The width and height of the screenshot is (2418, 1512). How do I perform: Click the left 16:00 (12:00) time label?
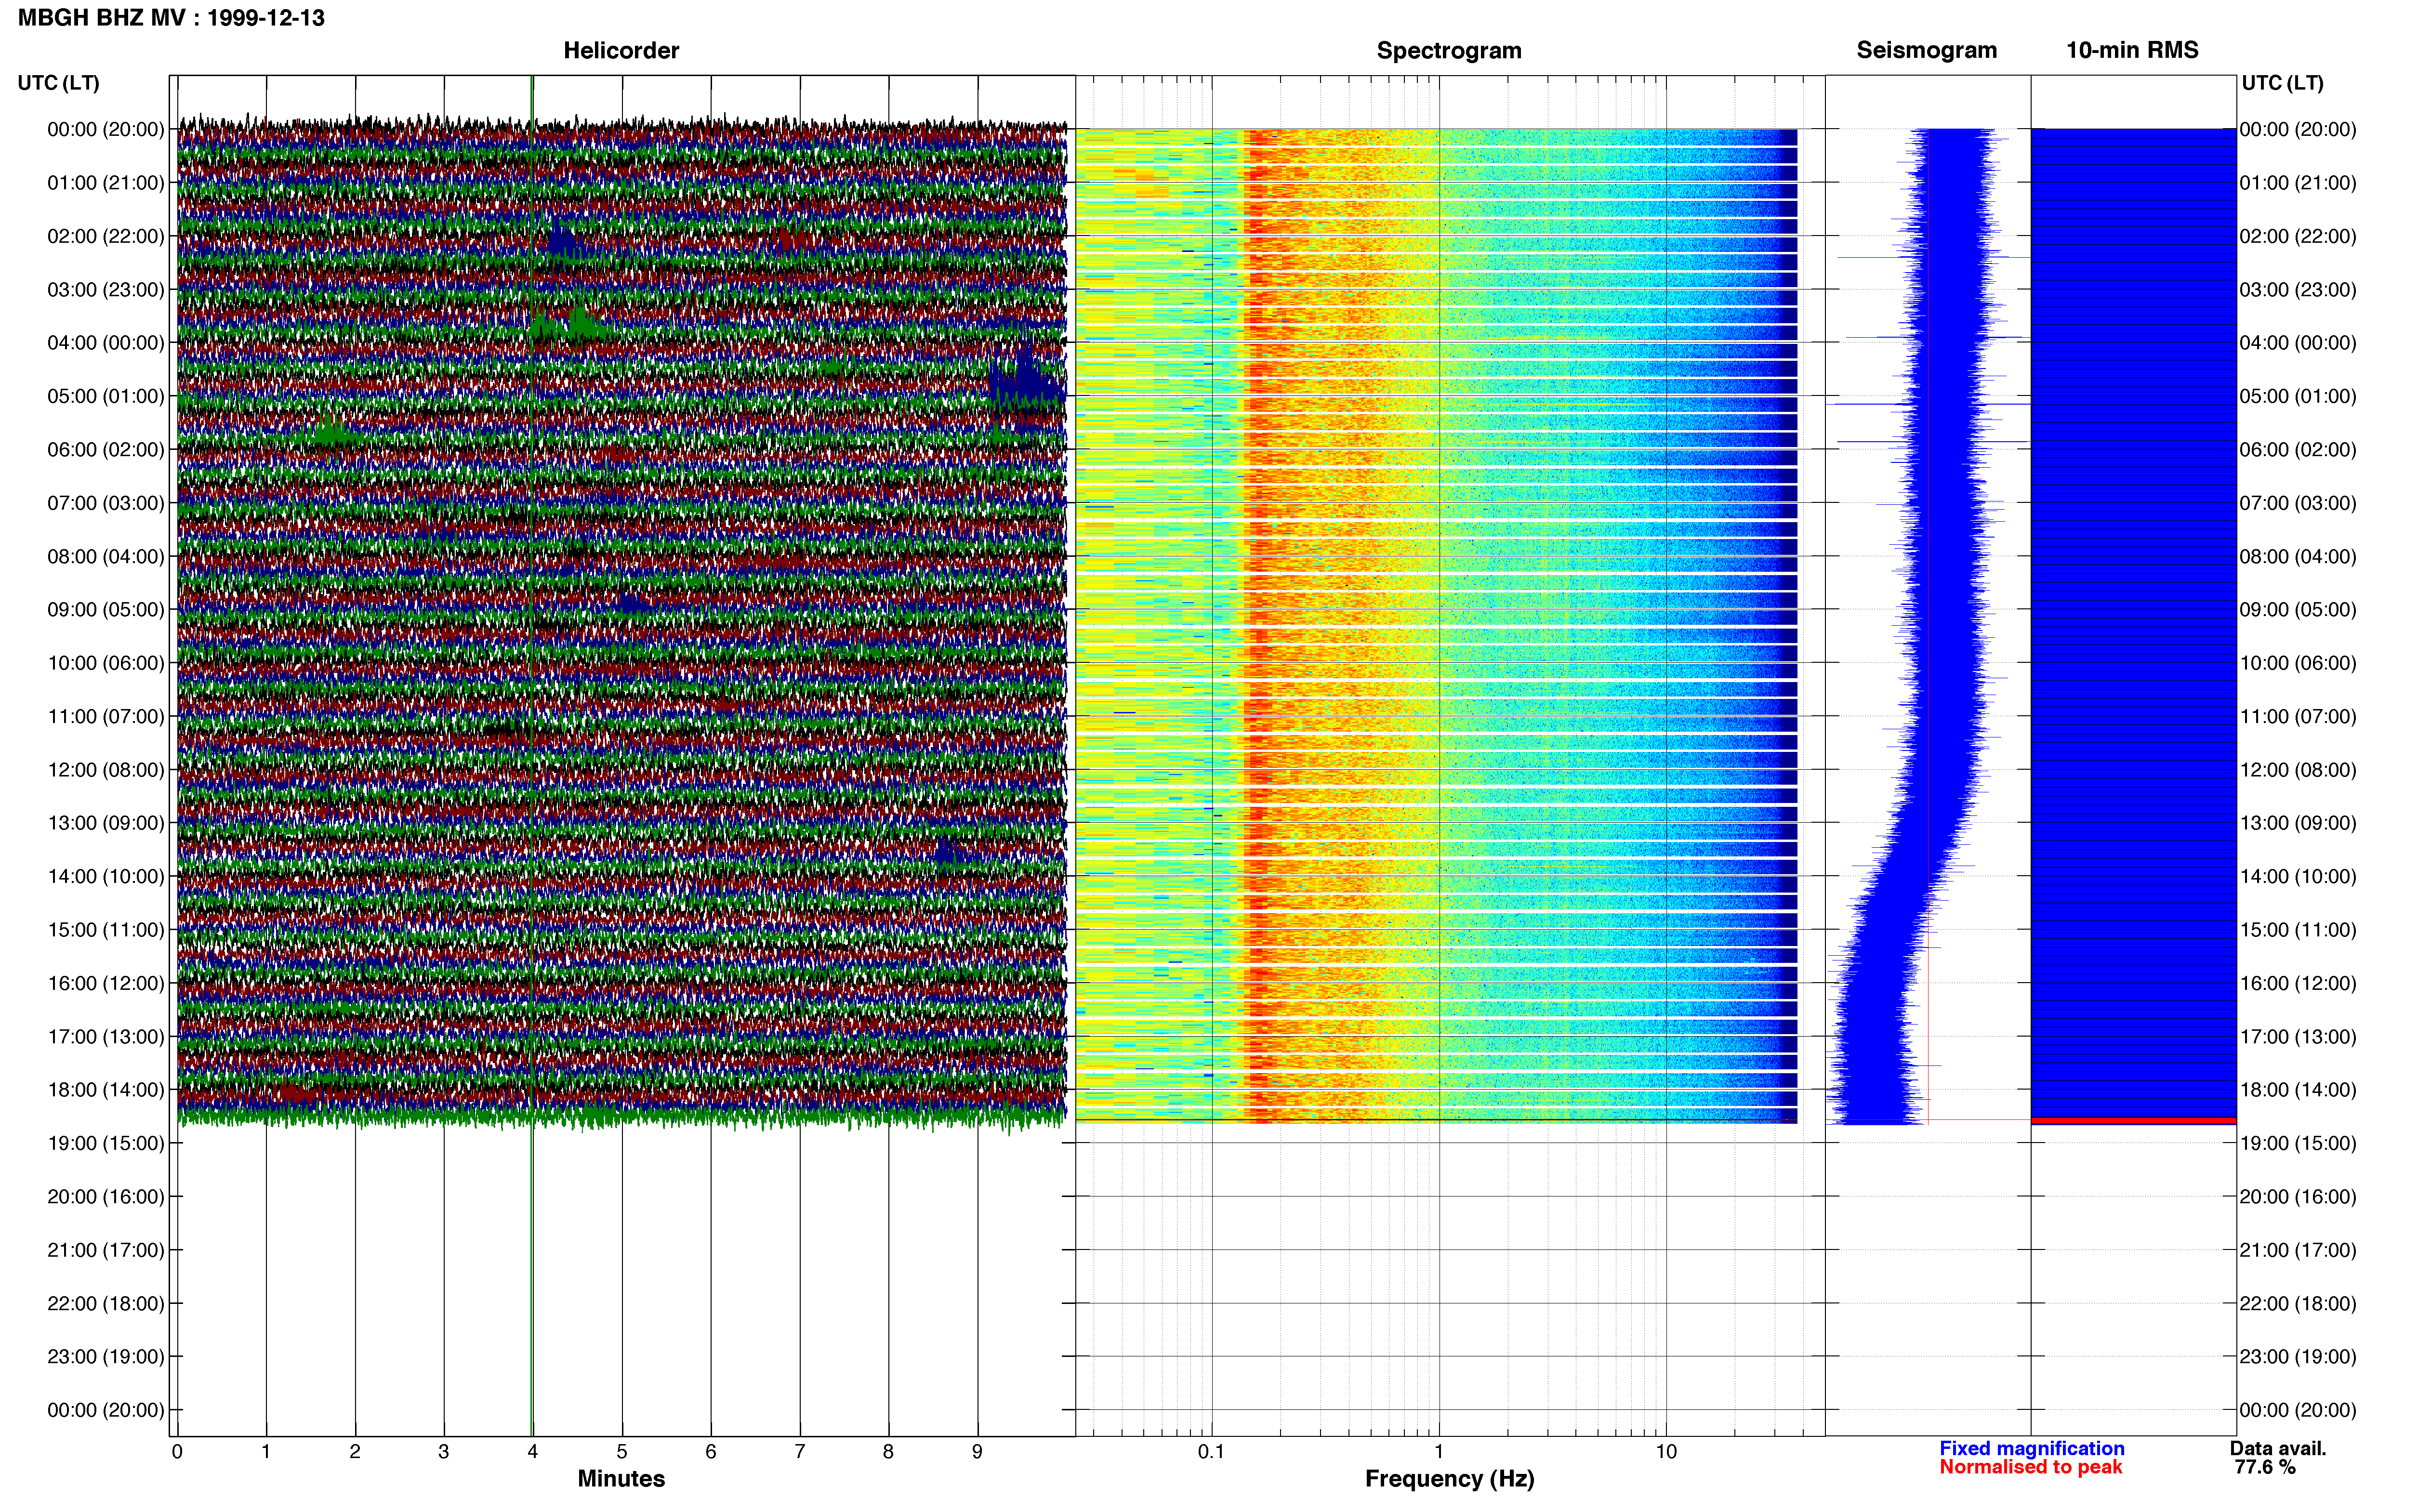106,983
